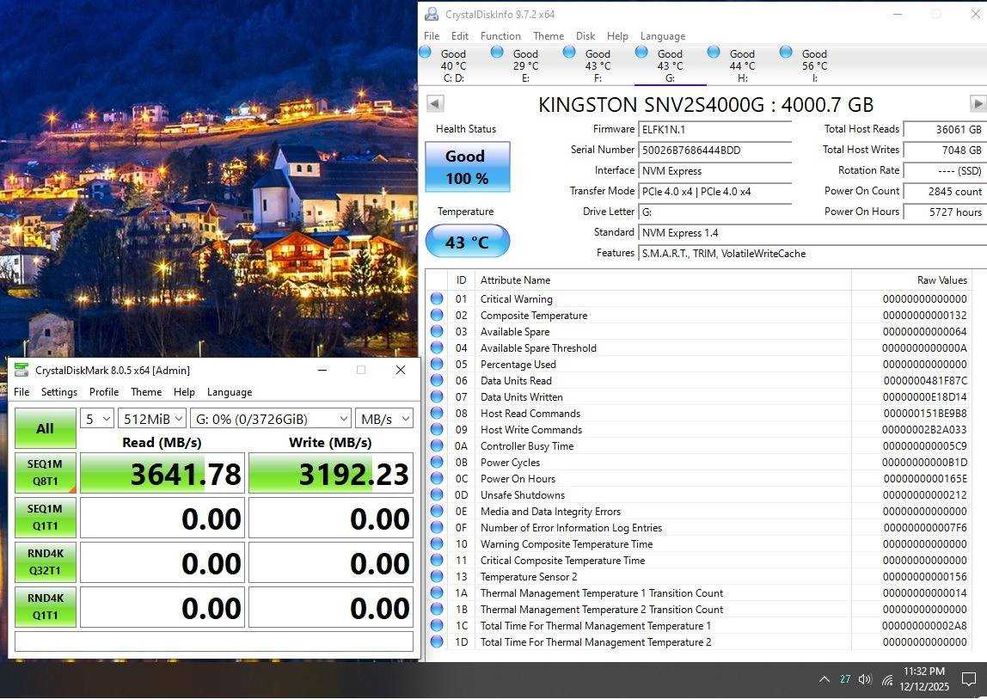Click the Total Host Reads value 36061 GB
Viewport: 987px width, 700px height.
point(945,129)
